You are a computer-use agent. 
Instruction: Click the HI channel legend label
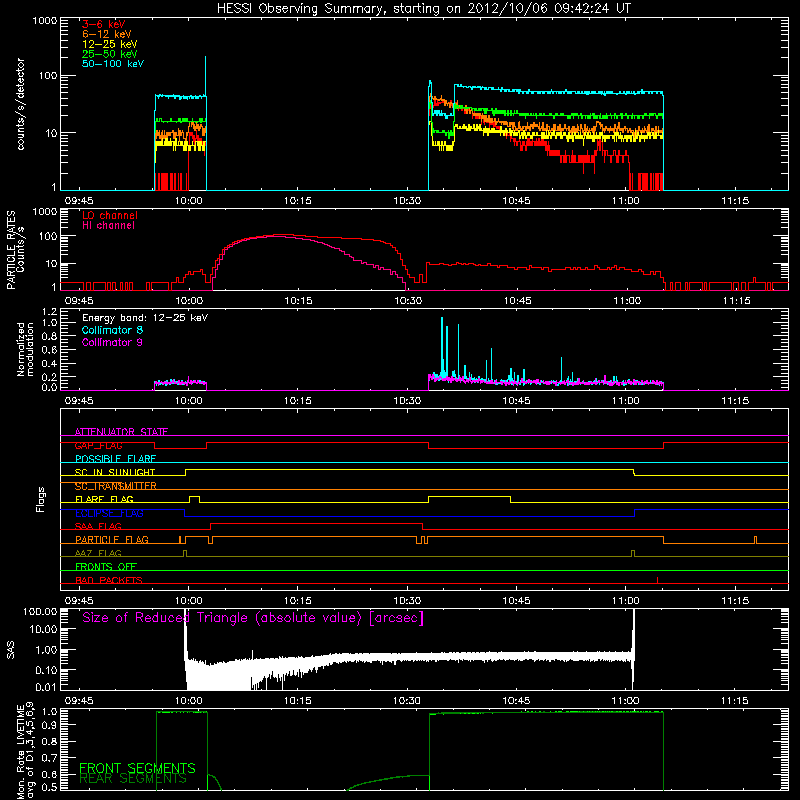point(109,226)
